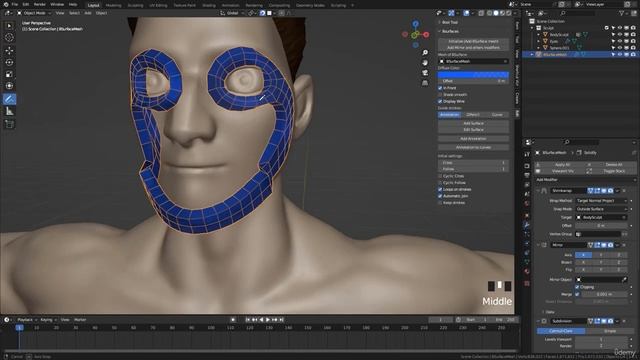Viewport: 640px width, 360px height.
Task: Toggle the Loops on strokes checkbox
Action: tap(440, 189)
